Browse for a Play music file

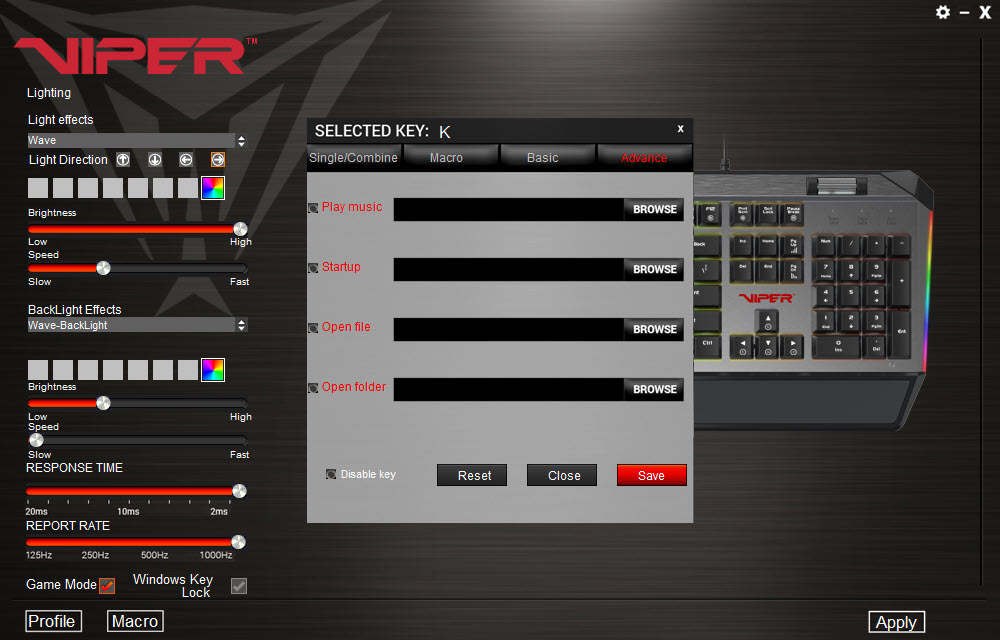tap(655, 209)
